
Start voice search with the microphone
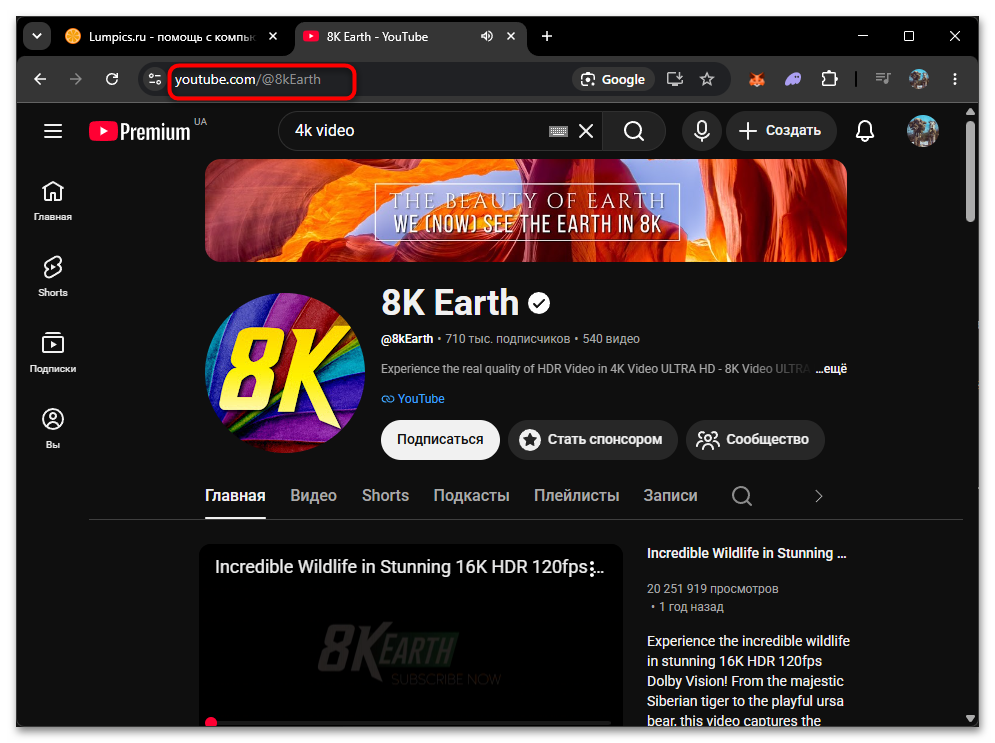point(702,131)
